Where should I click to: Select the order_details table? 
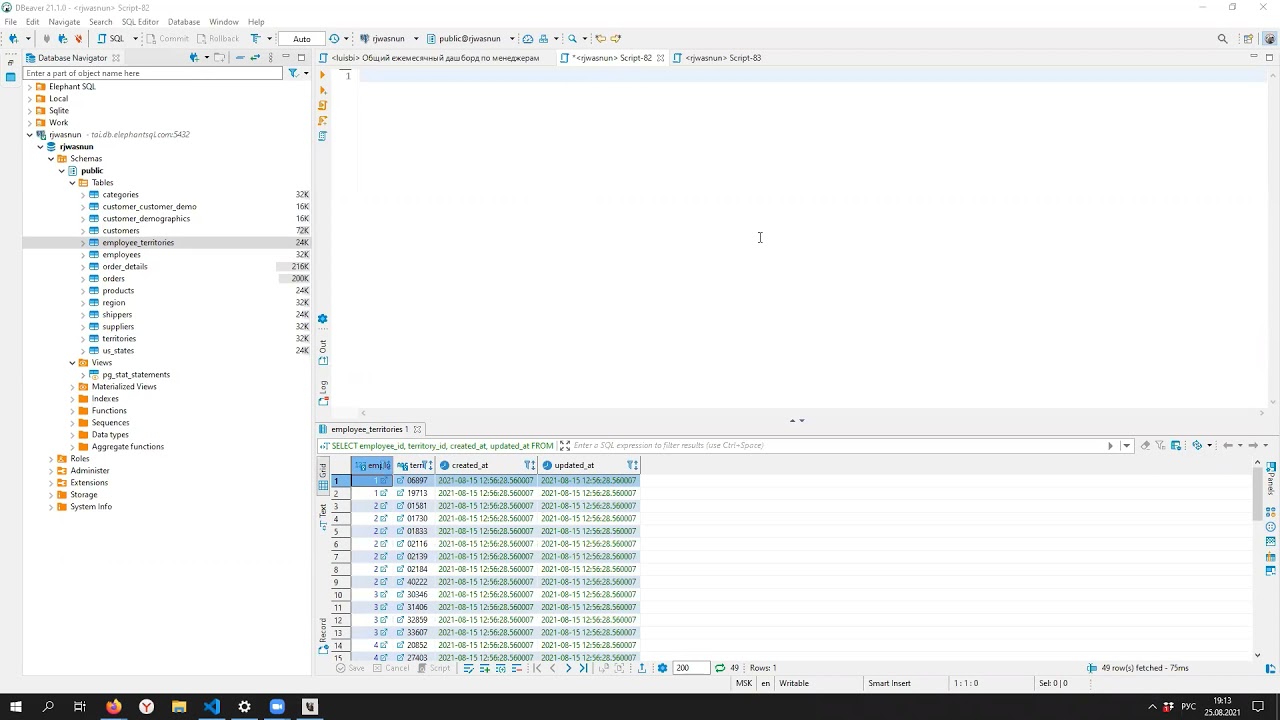124,267
